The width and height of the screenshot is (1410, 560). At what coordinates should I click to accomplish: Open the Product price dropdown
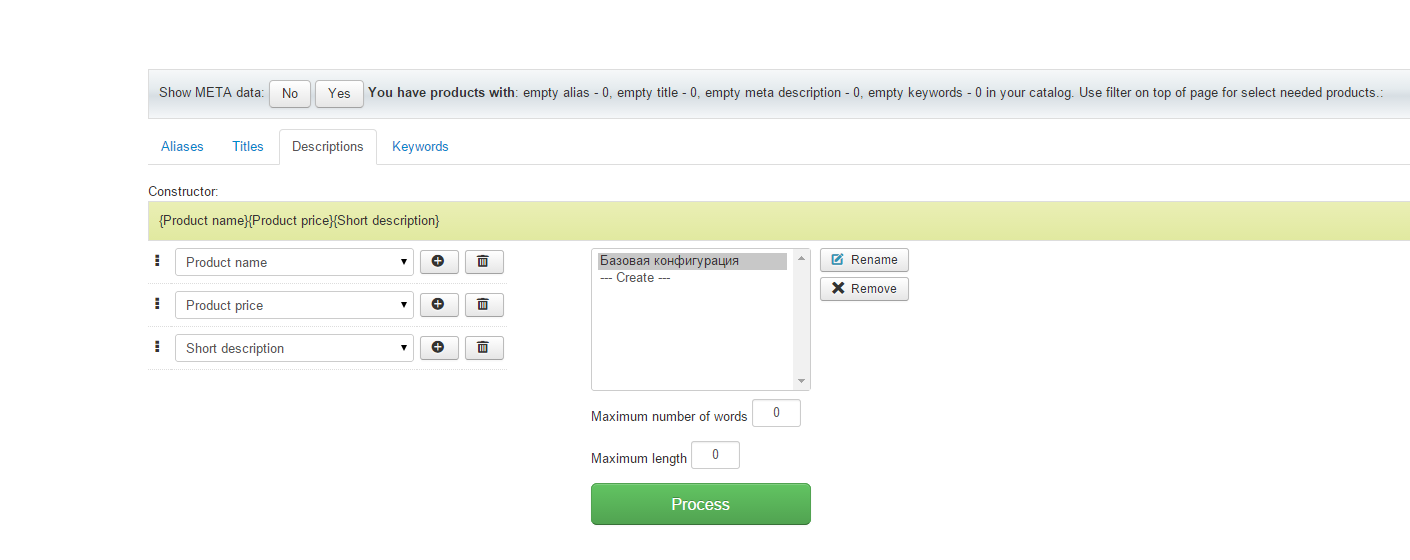click(x=294, y=305)
